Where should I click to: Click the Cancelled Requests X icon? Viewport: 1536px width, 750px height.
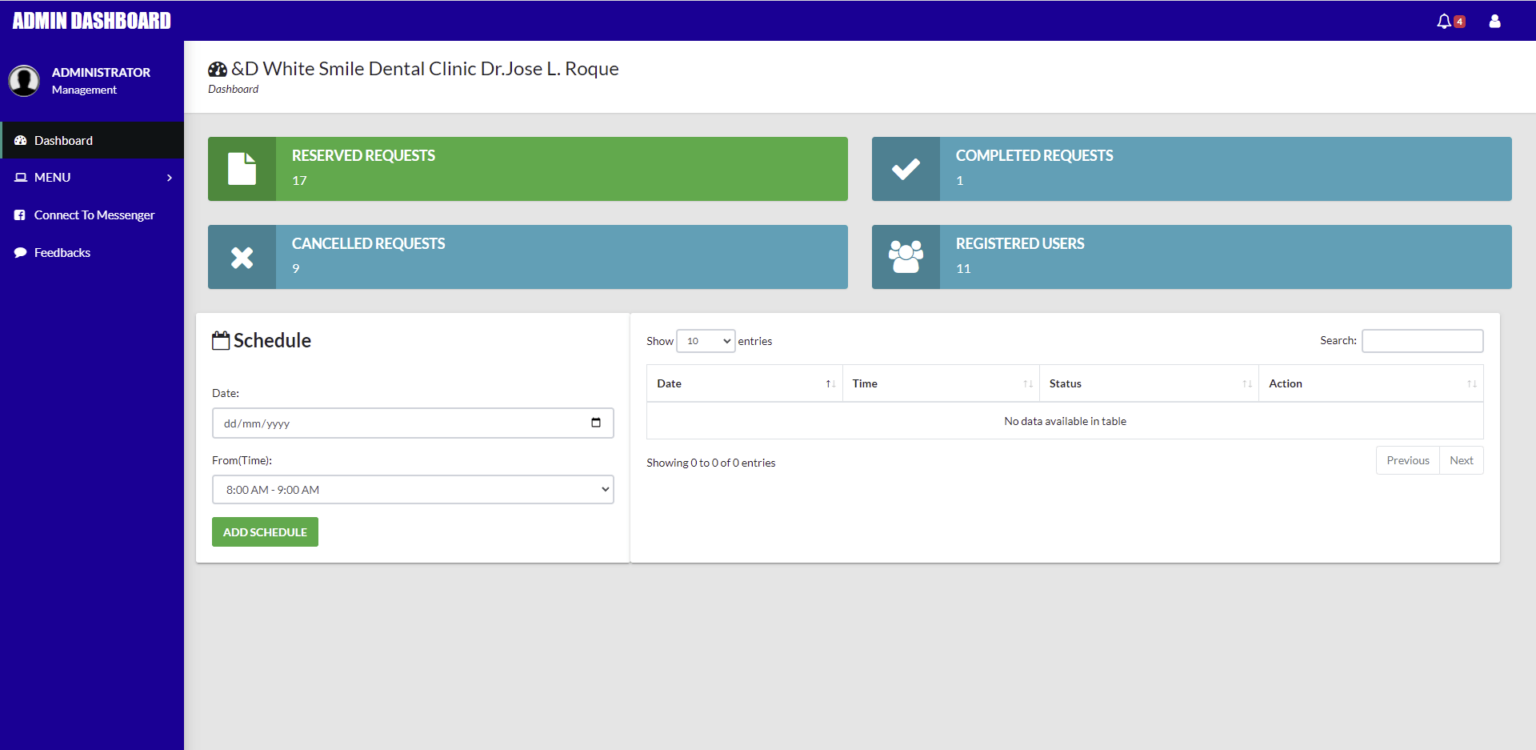(x=241, y=256)
